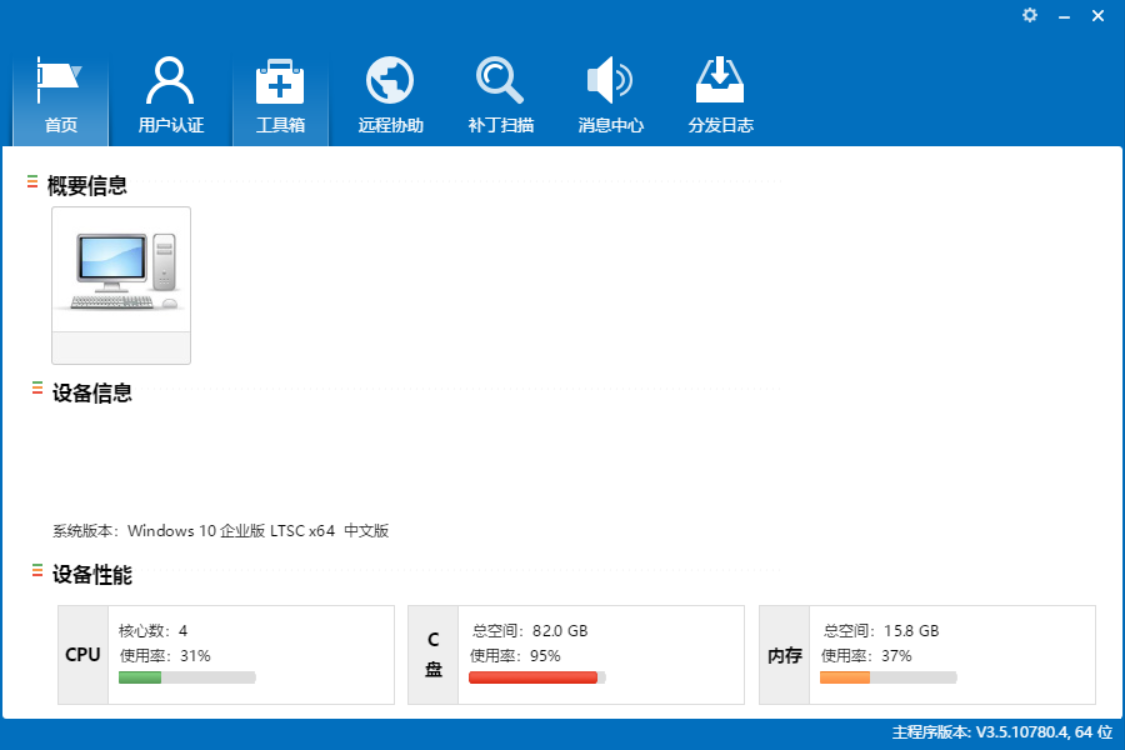
Task: Close the window with X
Action: (1098, 15)
